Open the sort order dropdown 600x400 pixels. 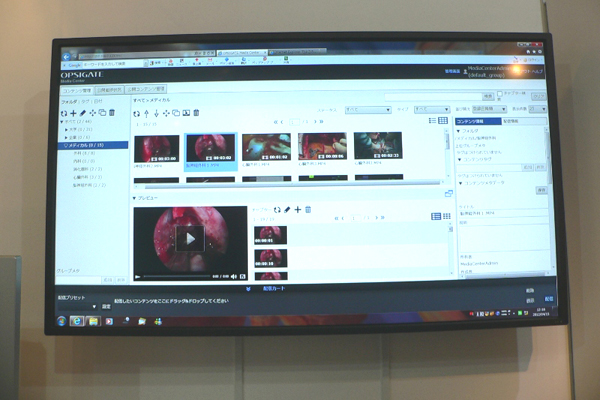click(489, 109)
